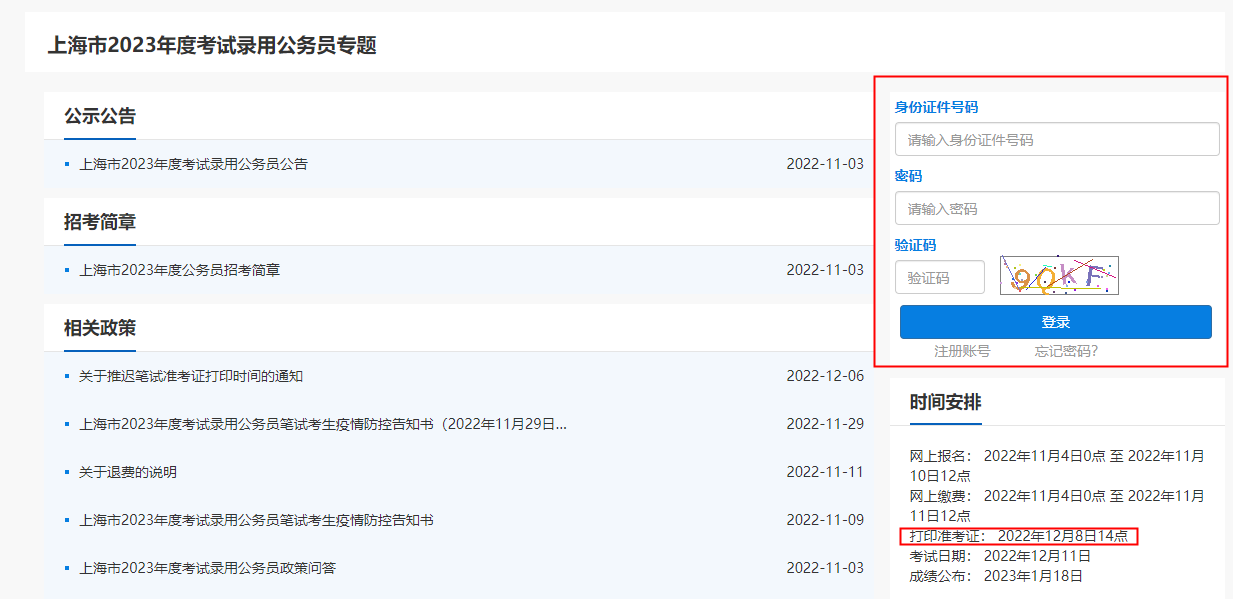Open the 上海市2023年度公务员招考简章 link
Screen dimensions: 1233x599
click(x=179, y=270)
